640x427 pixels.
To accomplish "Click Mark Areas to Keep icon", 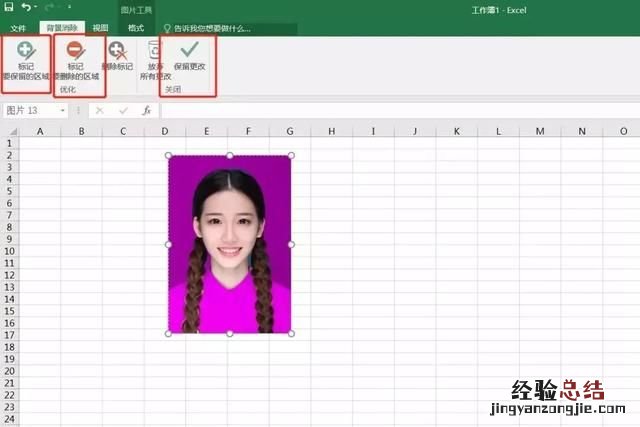I will tap(25, 50).
